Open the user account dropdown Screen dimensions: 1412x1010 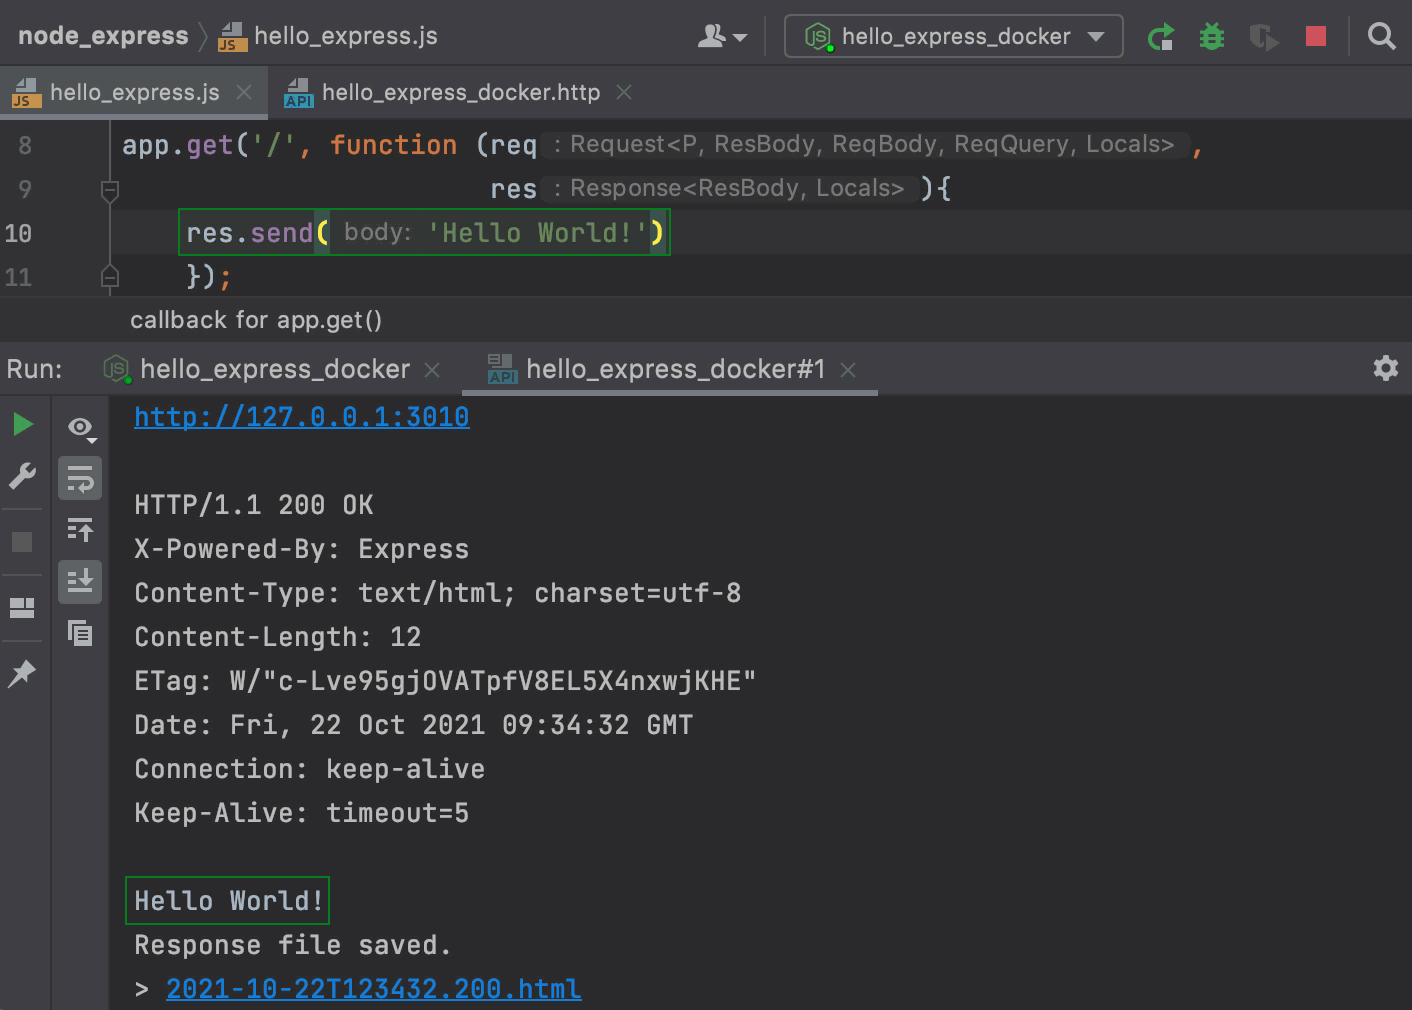coord(722,37)
